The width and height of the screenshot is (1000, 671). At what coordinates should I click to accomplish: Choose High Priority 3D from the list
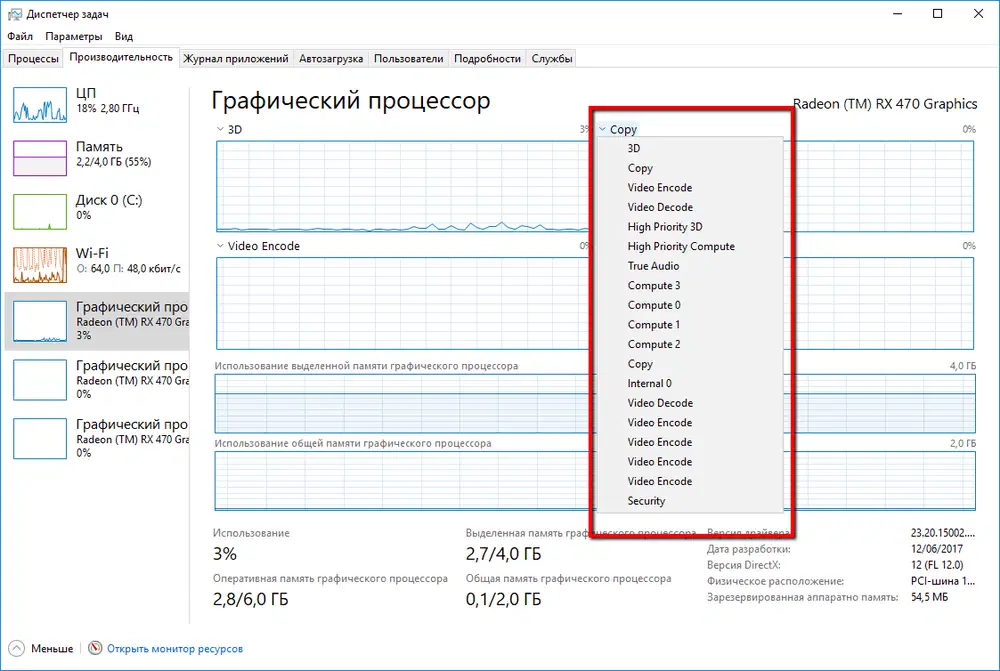click(690, 227)
